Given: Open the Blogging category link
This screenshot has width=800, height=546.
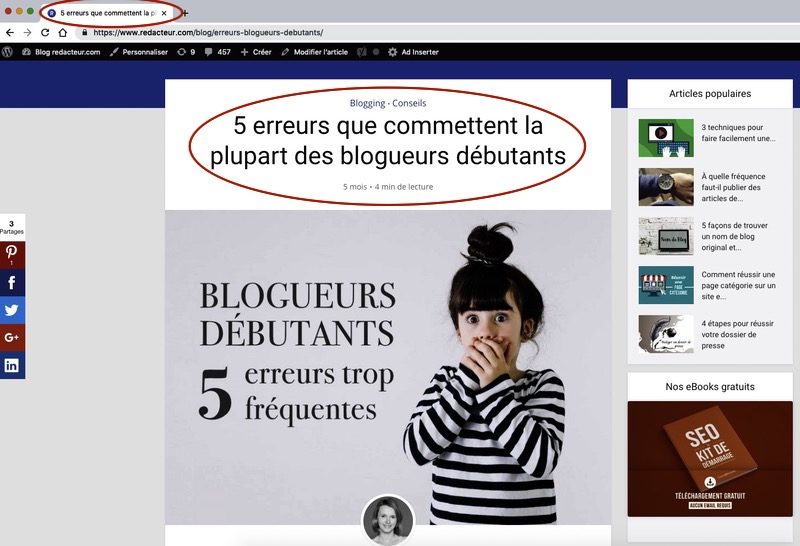Looking at the screenshot, I should [x=367, y=103].
